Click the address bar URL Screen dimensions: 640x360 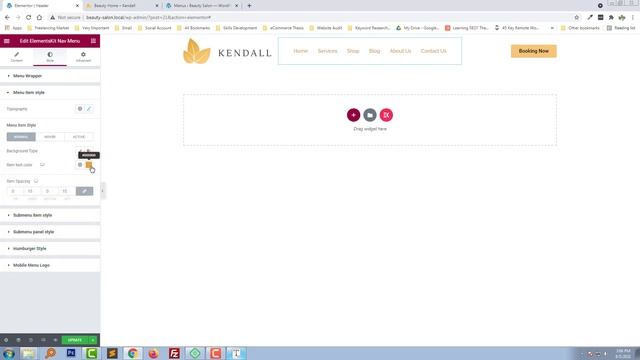149,18
